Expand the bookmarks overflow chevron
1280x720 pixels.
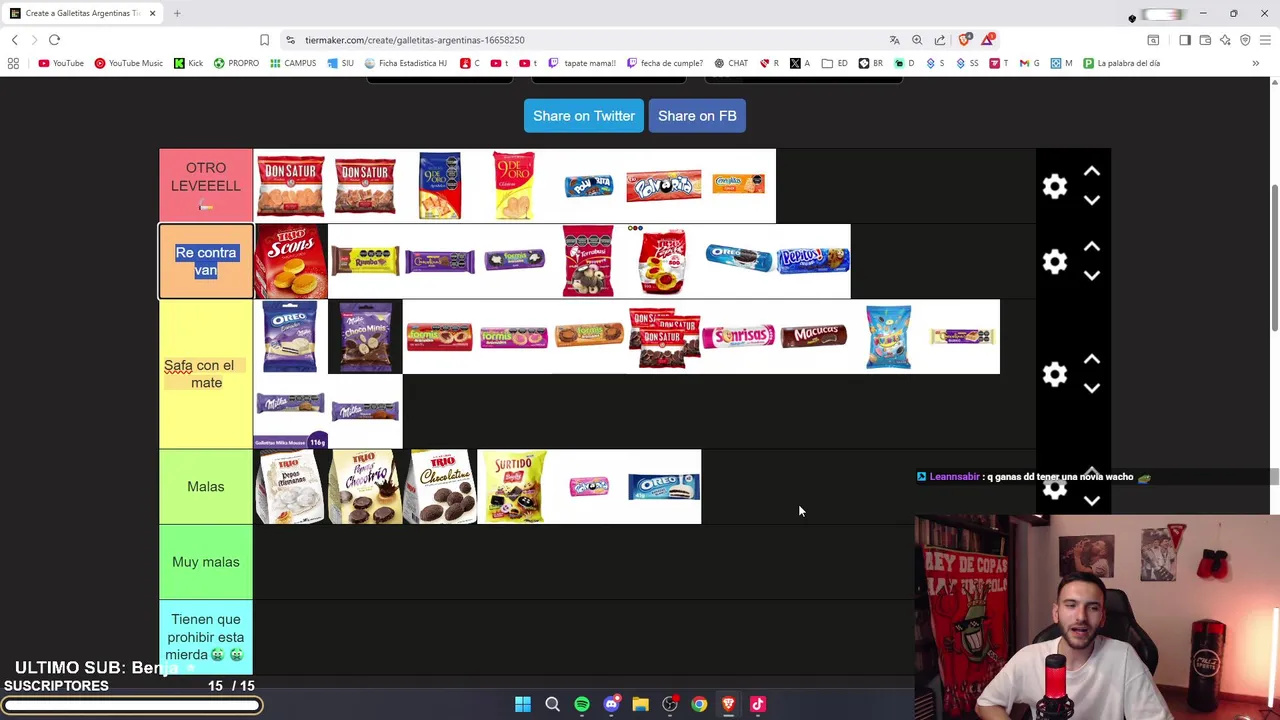tap(1255, 63)
